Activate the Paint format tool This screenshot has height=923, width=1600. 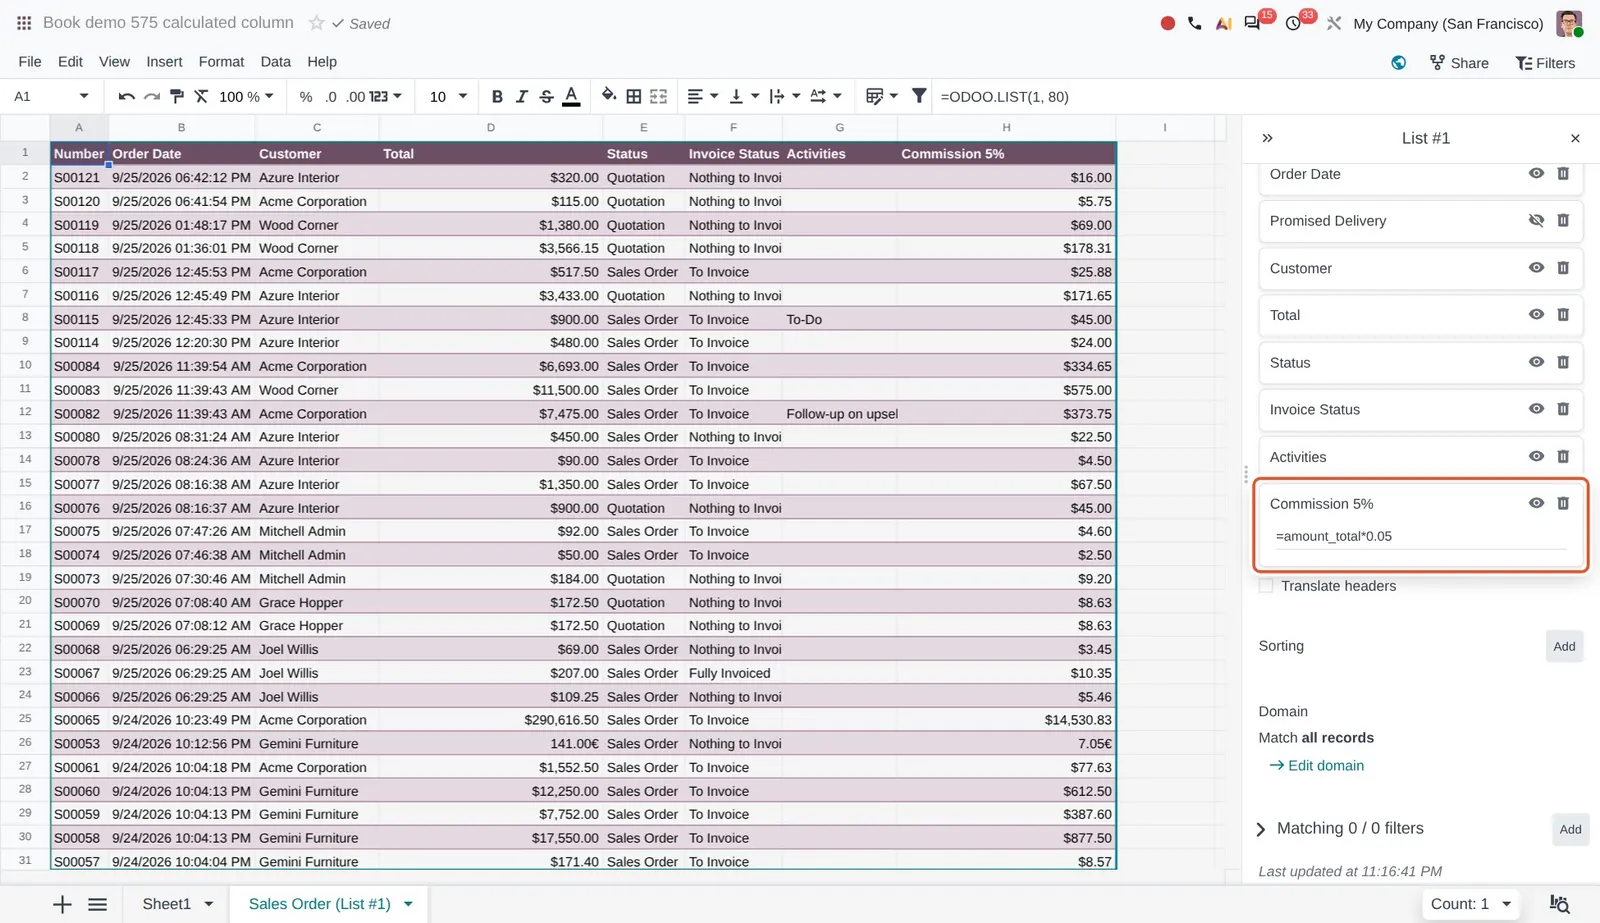click(x=177, y=96)
